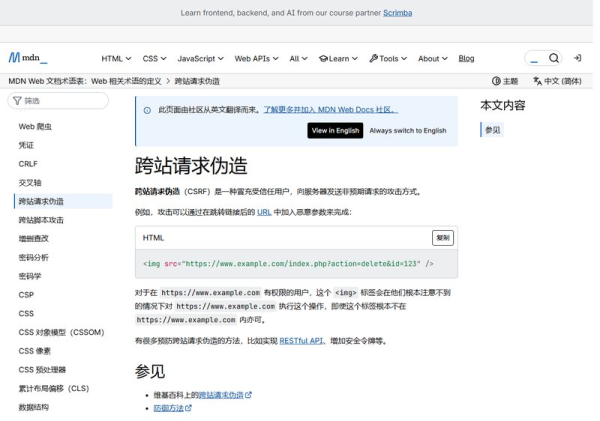Select sidebar item 凭证
Image resolution: width=600 pixels, height=421 pixels.
(x=26, y=145)
